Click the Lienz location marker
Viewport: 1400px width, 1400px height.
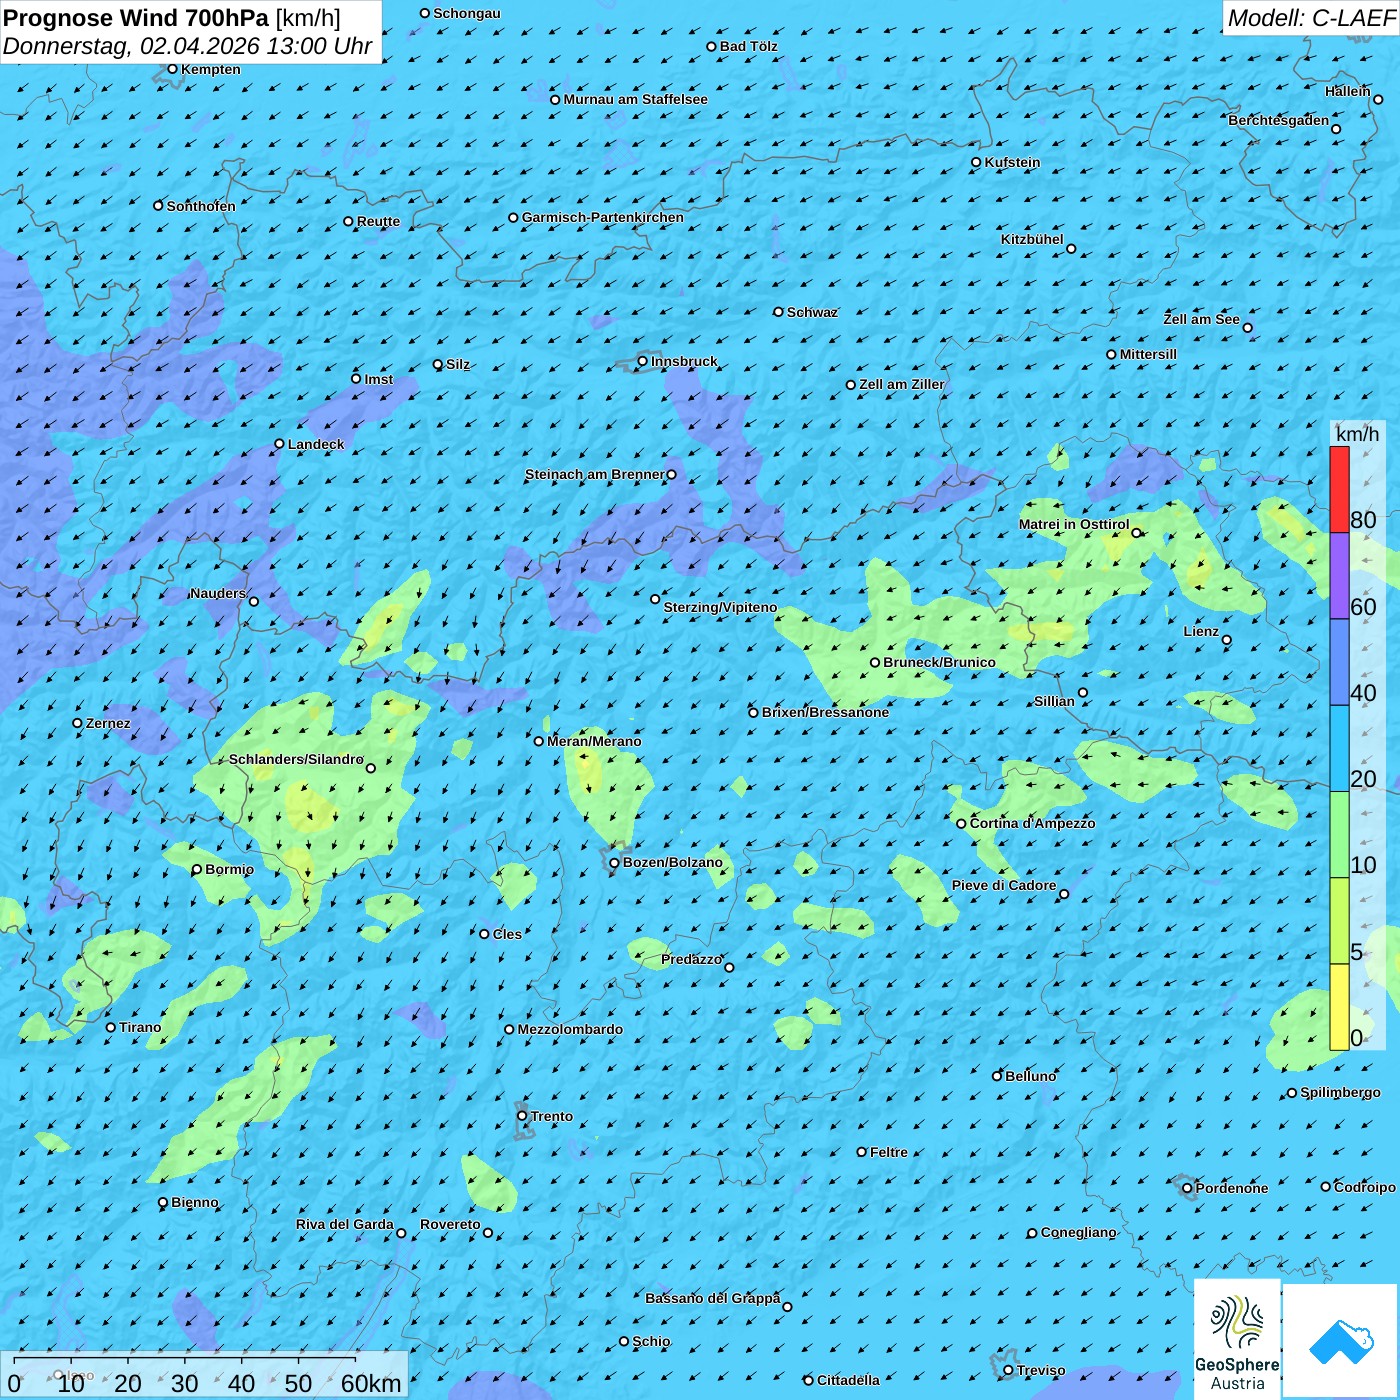[x=1227, y=640]
